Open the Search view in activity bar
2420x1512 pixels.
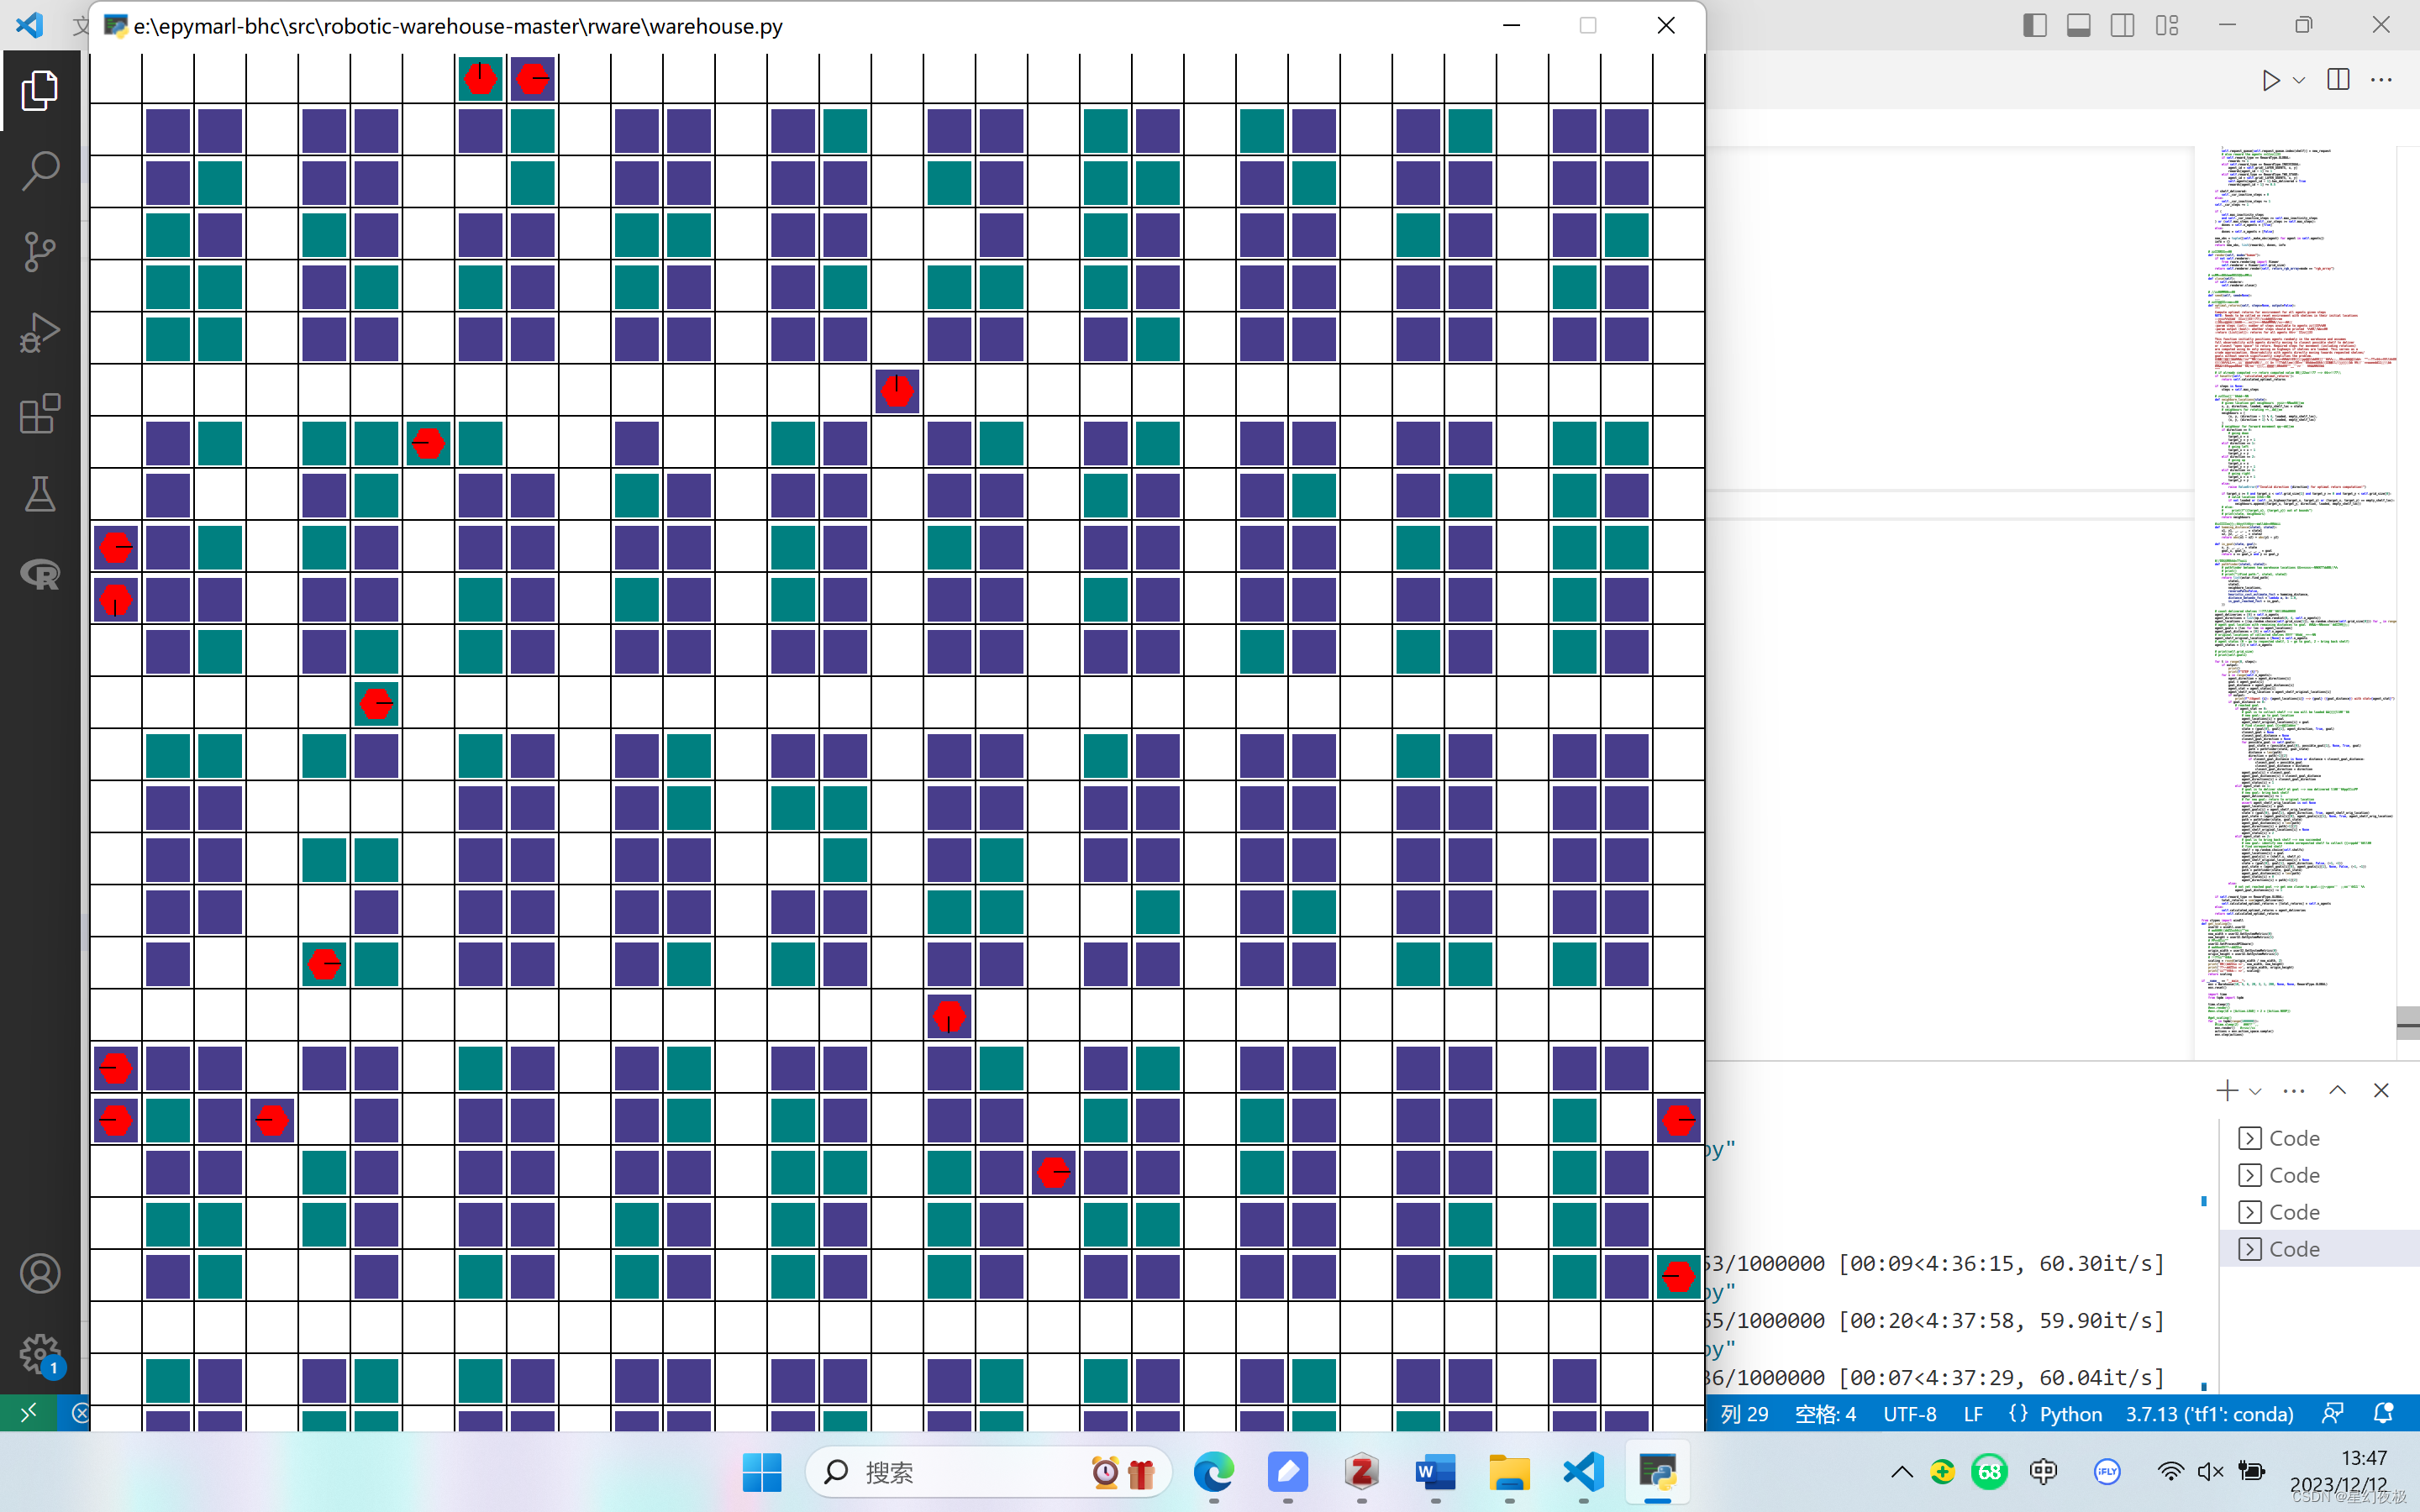(40, 171)
